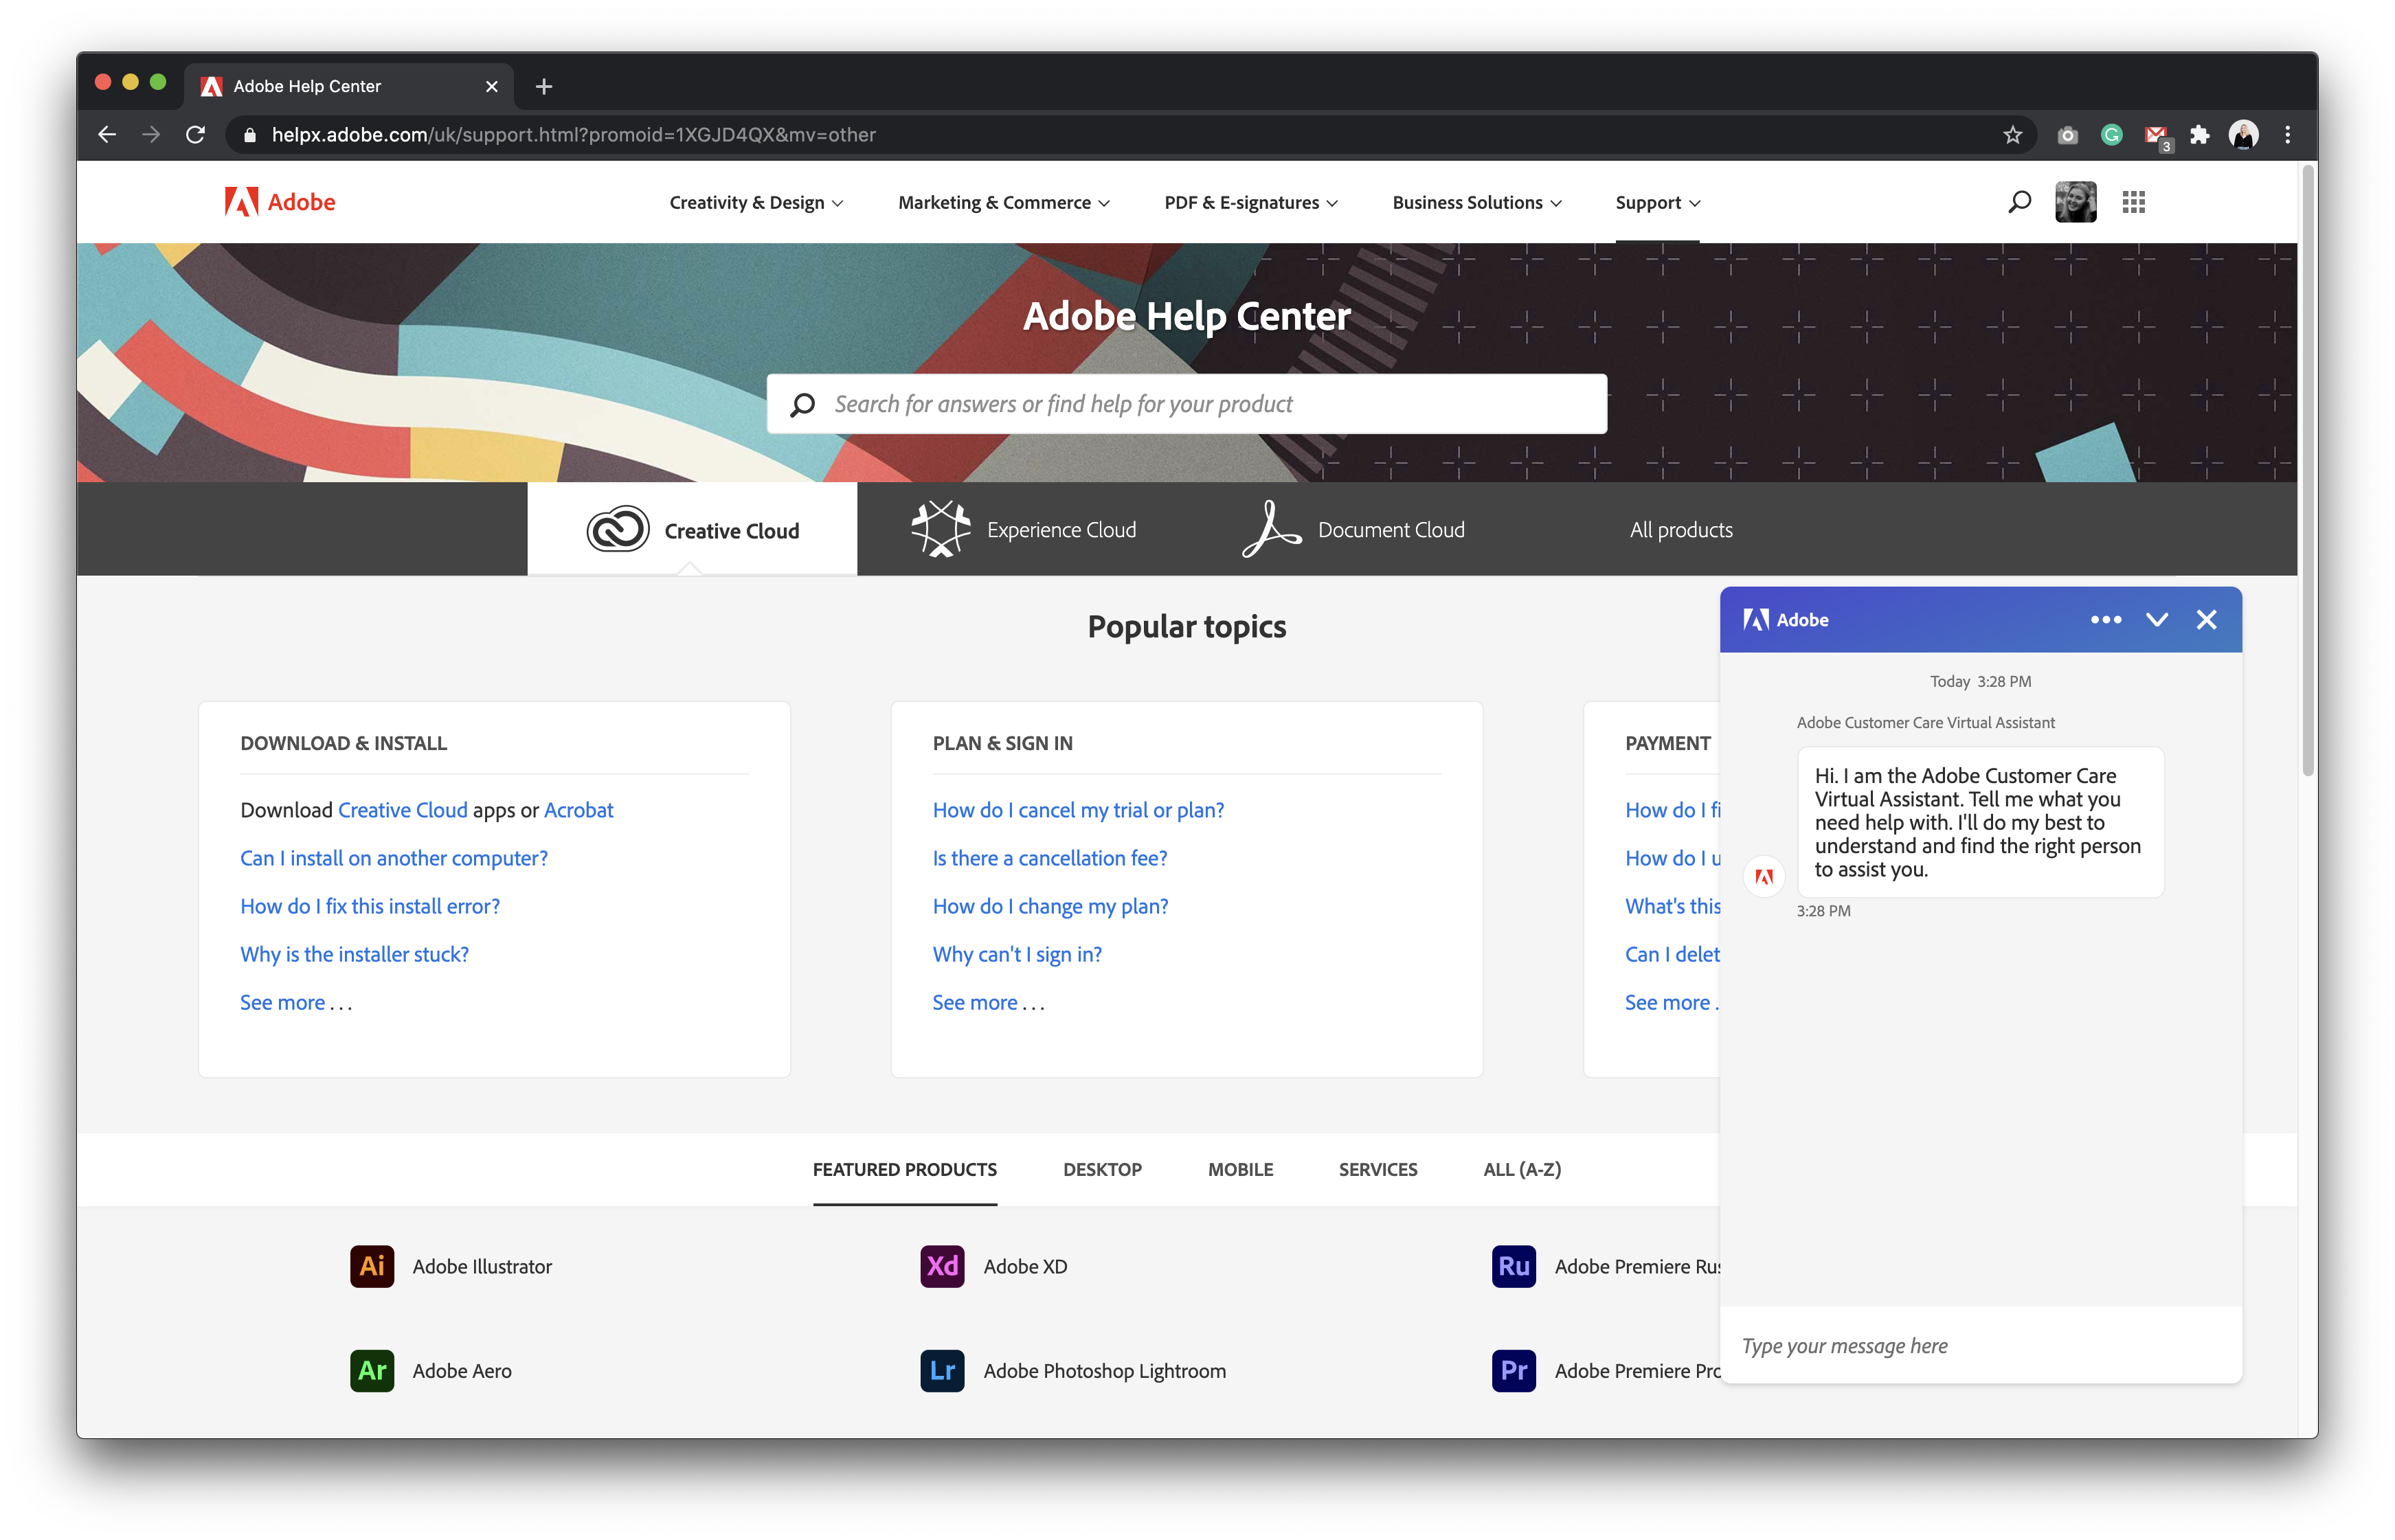2395x1540 pixels.
Task: Select the Featured Products tab
Action: pos(904,1169)
